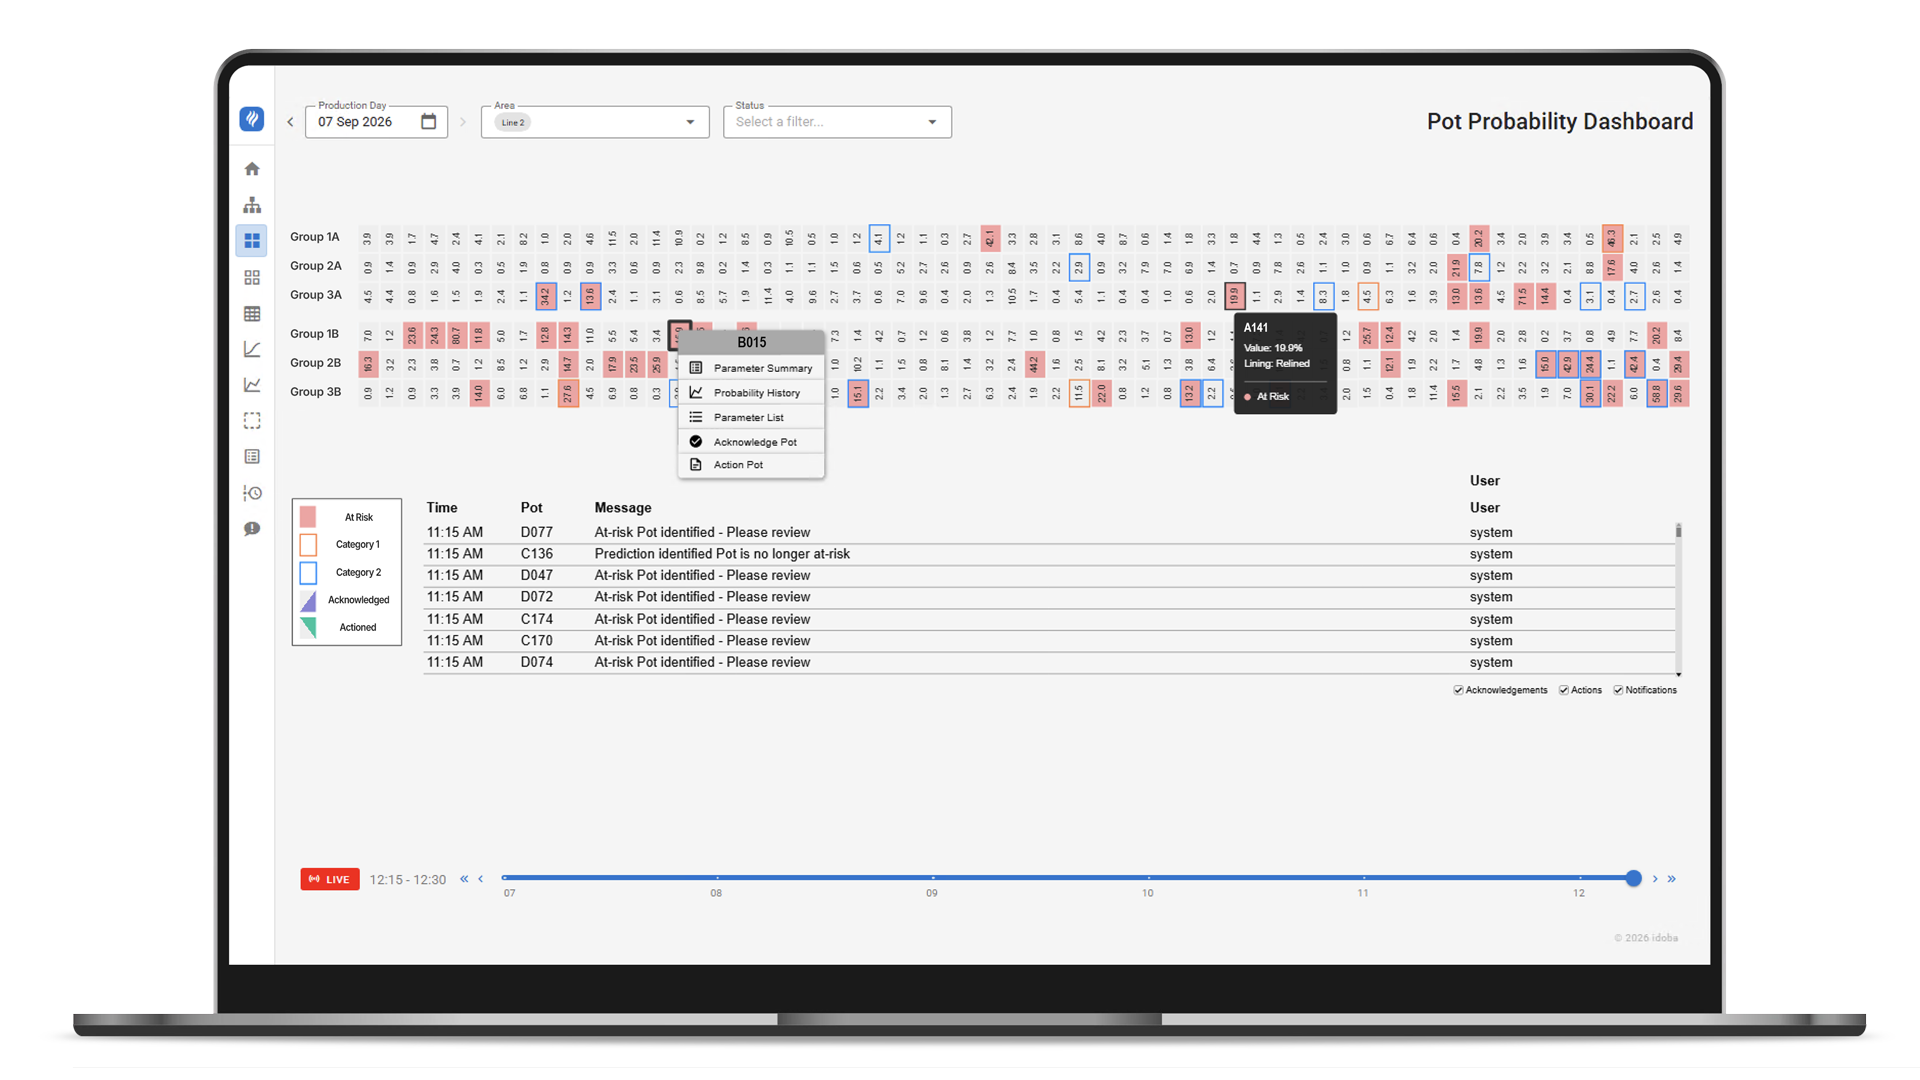Choose Action Pot from context menu
1920x1080 pixels.
pos(751,465)
